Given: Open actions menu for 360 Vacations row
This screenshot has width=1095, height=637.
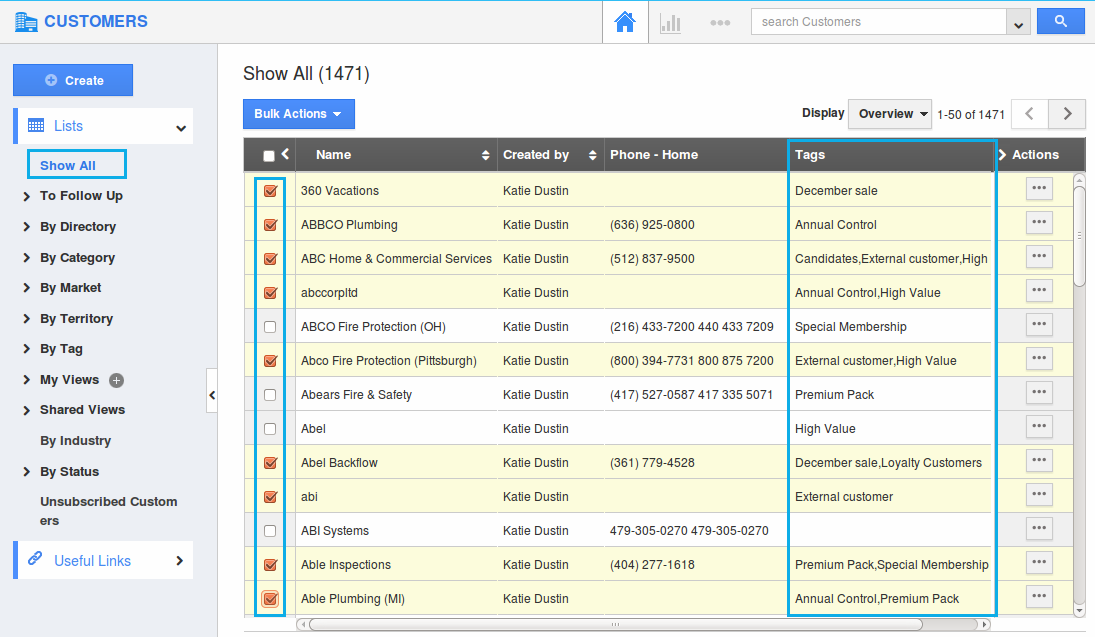Looking at the screenshot, I should point(1039,188).
